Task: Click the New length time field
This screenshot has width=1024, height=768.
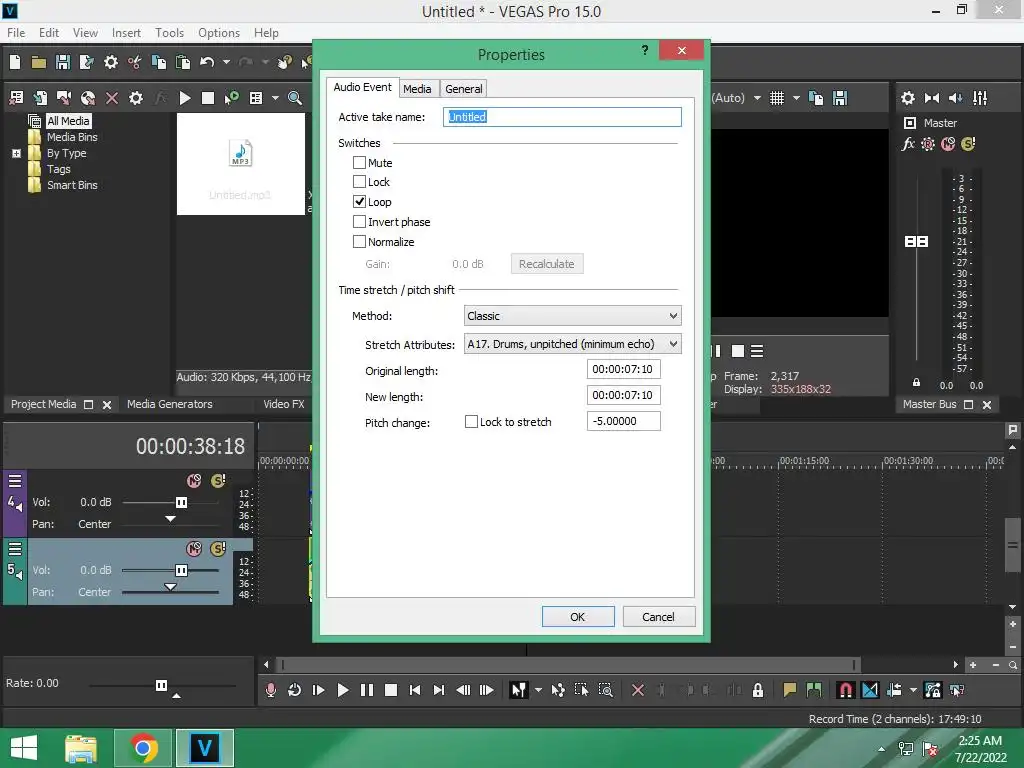Action: coord(624,395)
